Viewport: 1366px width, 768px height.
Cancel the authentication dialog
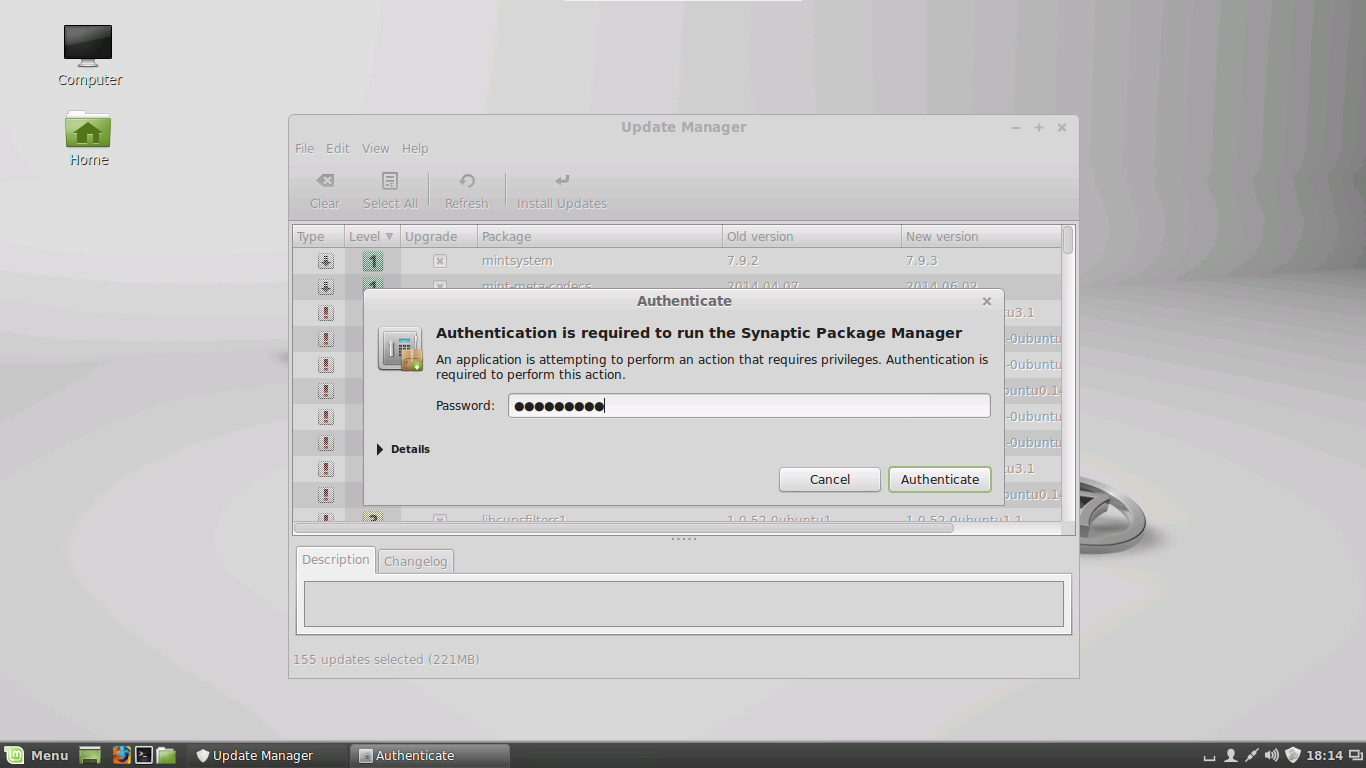[x=829, y=480]
